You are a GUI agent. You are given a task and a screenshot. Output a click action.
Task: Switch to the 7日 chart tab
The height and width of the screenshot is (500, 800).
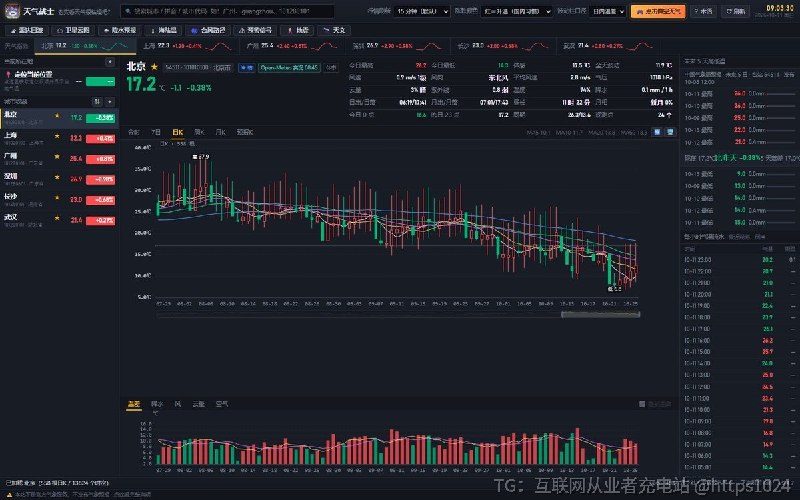(156, 132)
